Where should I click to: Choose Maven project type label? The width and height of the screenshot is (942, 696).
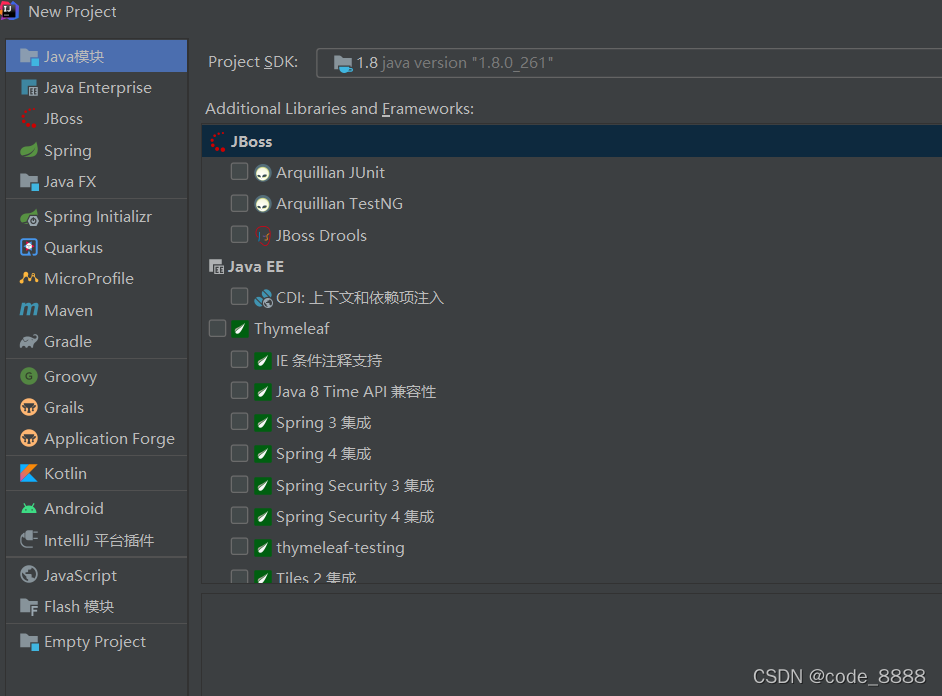68,310
